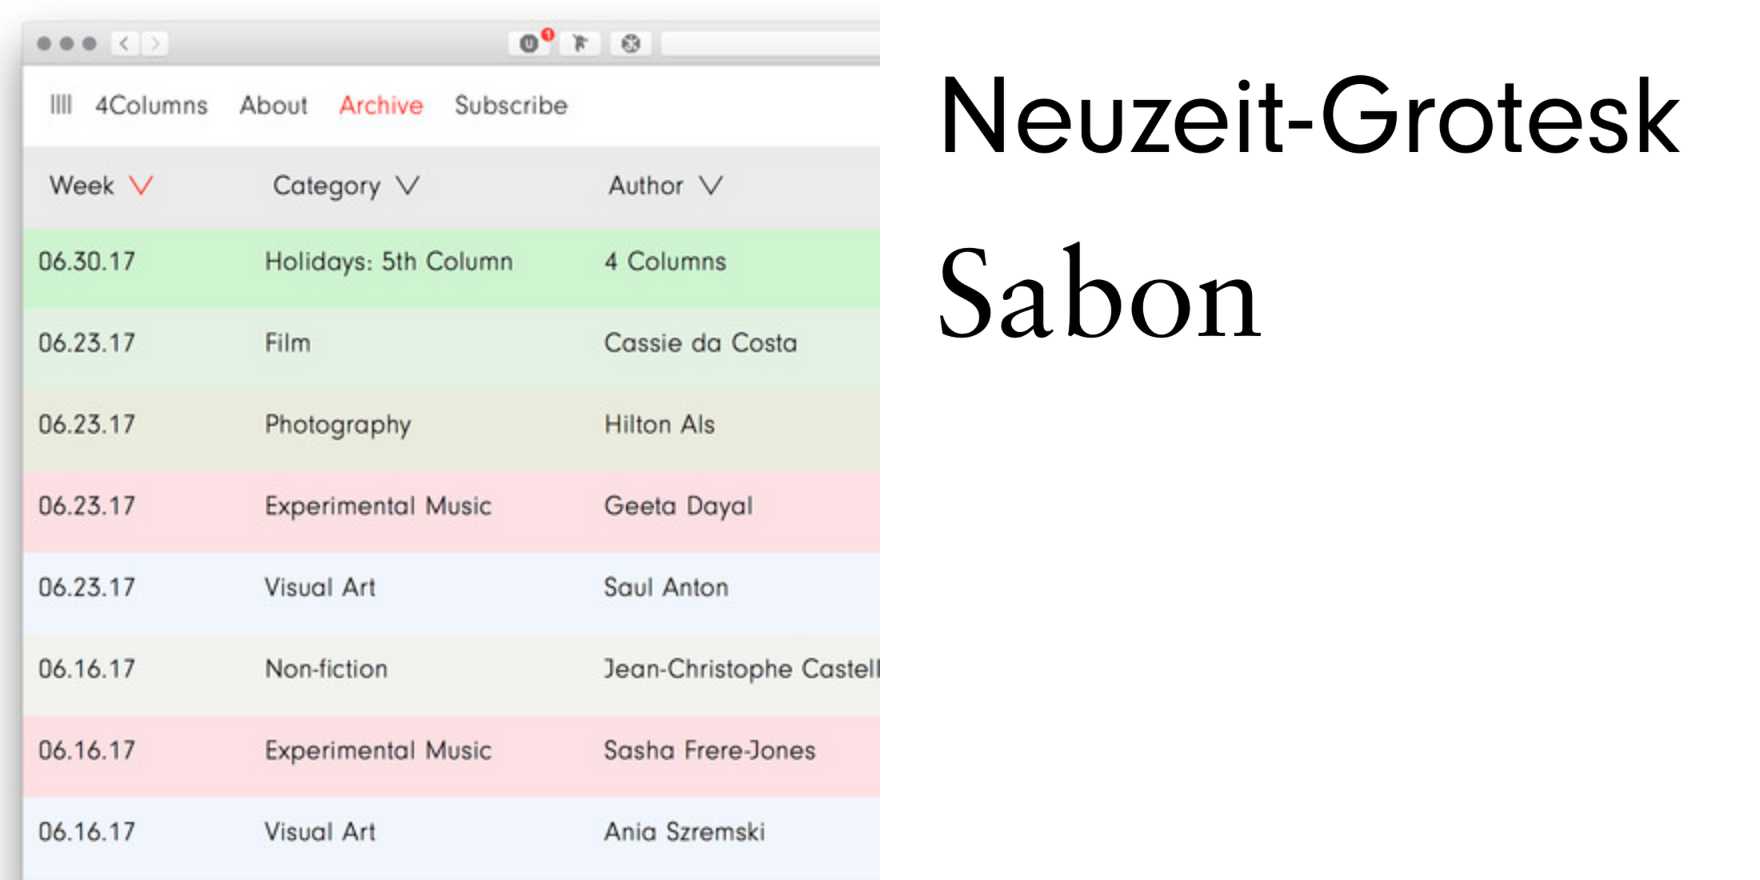1760x880 pixels.
Task: Expand the Category filter dropdown
Action: coord(406,185)
